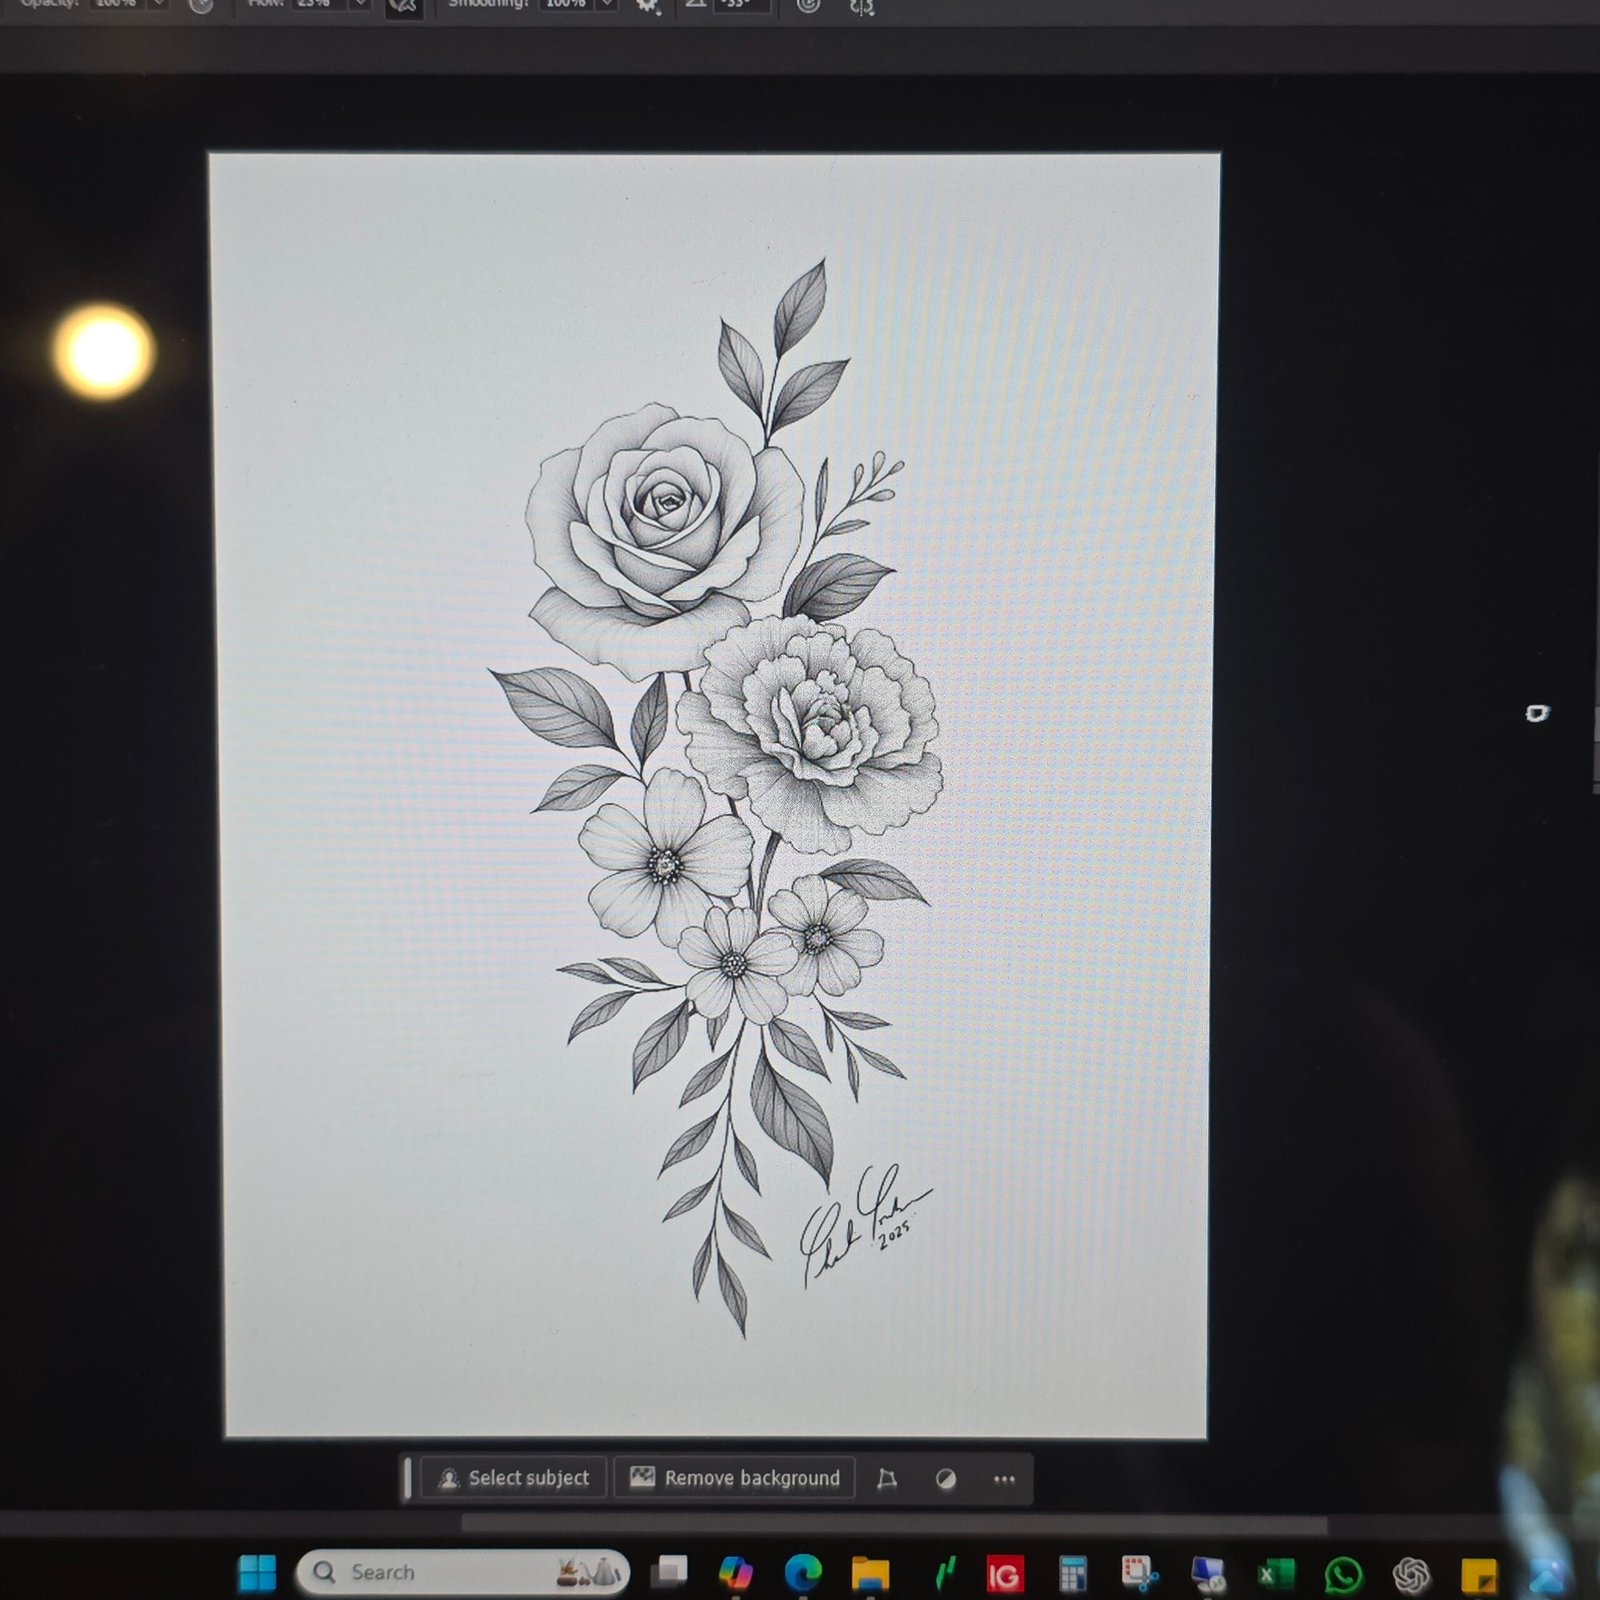The width and height of the screenshot is (1600, 1600).
Task: Click the horizontal scrollbar below the canvas
Action: (x=893, y=1526)
